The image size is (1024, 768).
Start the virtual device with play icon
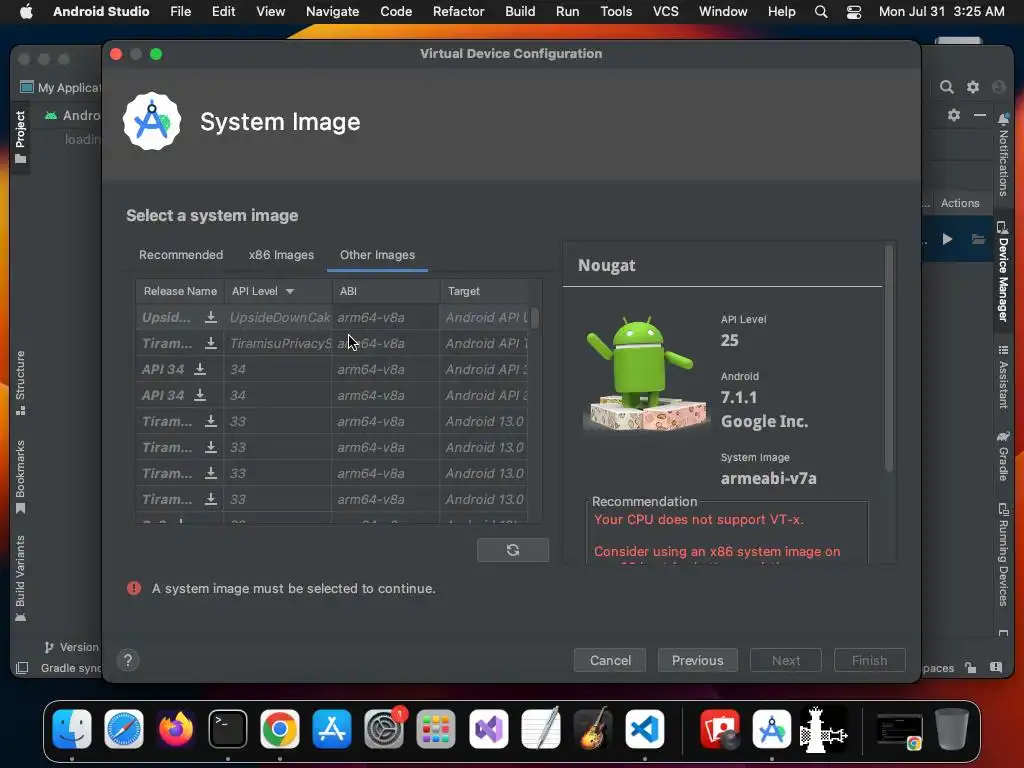click(947, 239)
